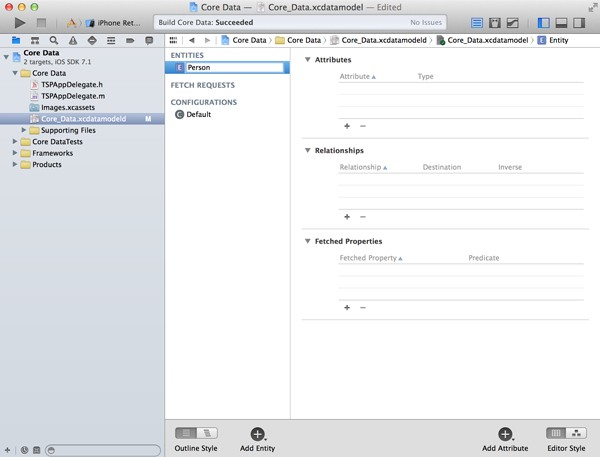Expand the Core DataTests folder
This screenshot has width=600, height=457.
click(x=15, y=142)
